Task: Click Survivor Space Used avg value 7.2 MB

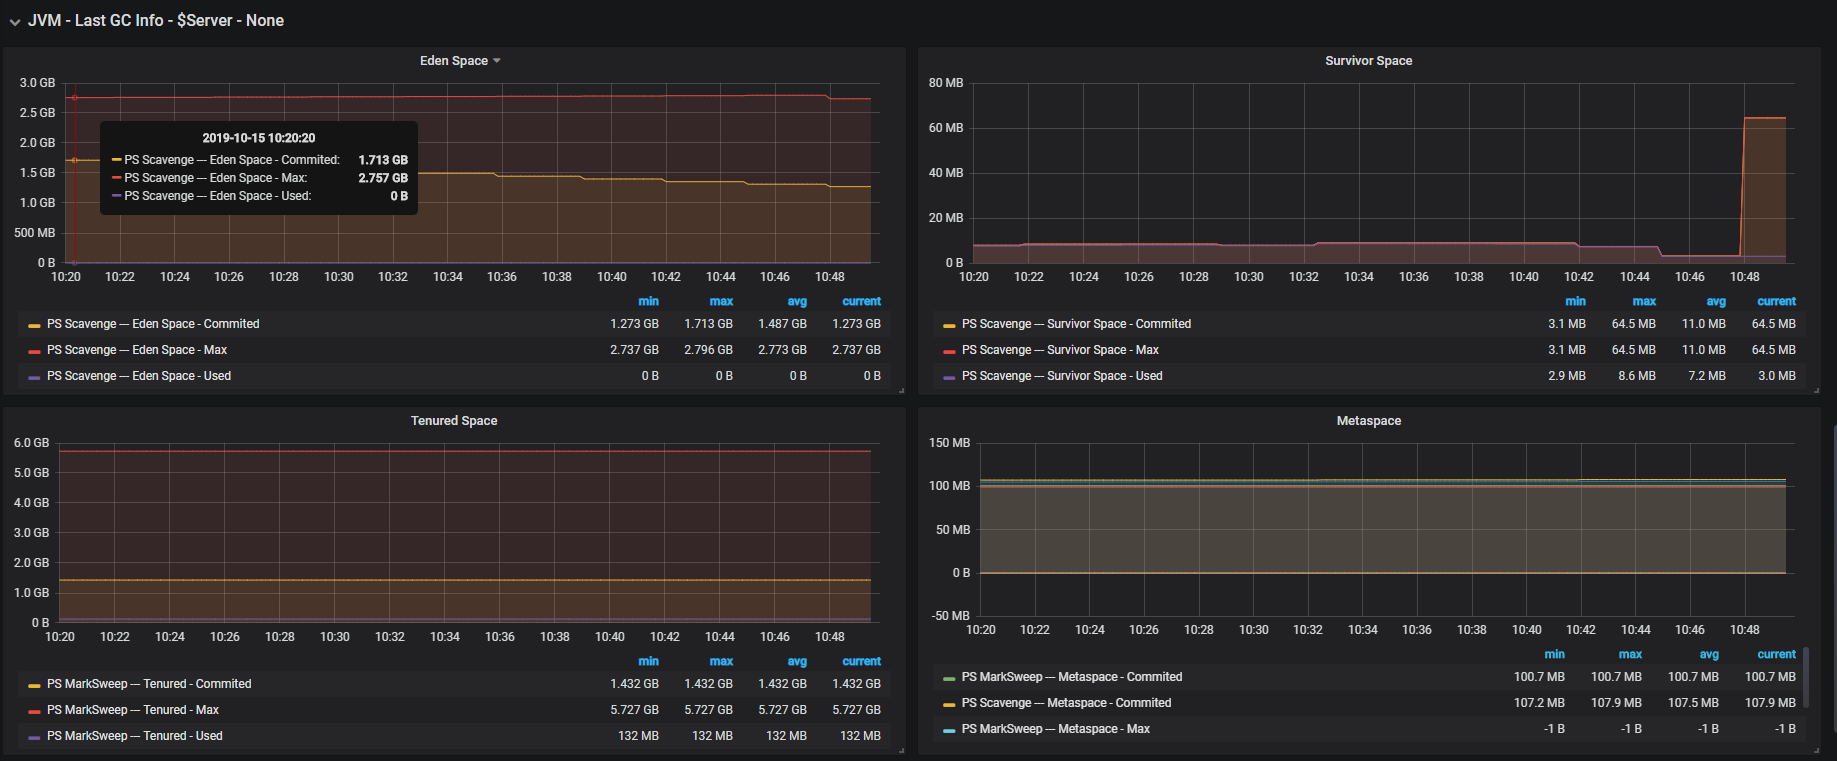Action: coord(1706,376)
